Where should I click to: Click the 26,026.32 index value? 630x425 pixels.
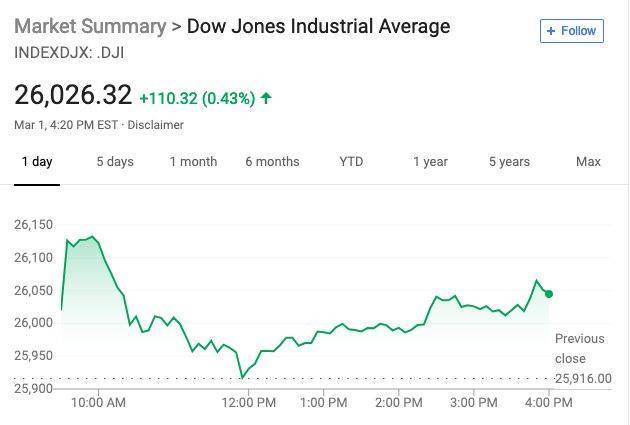tap(73, 96)
